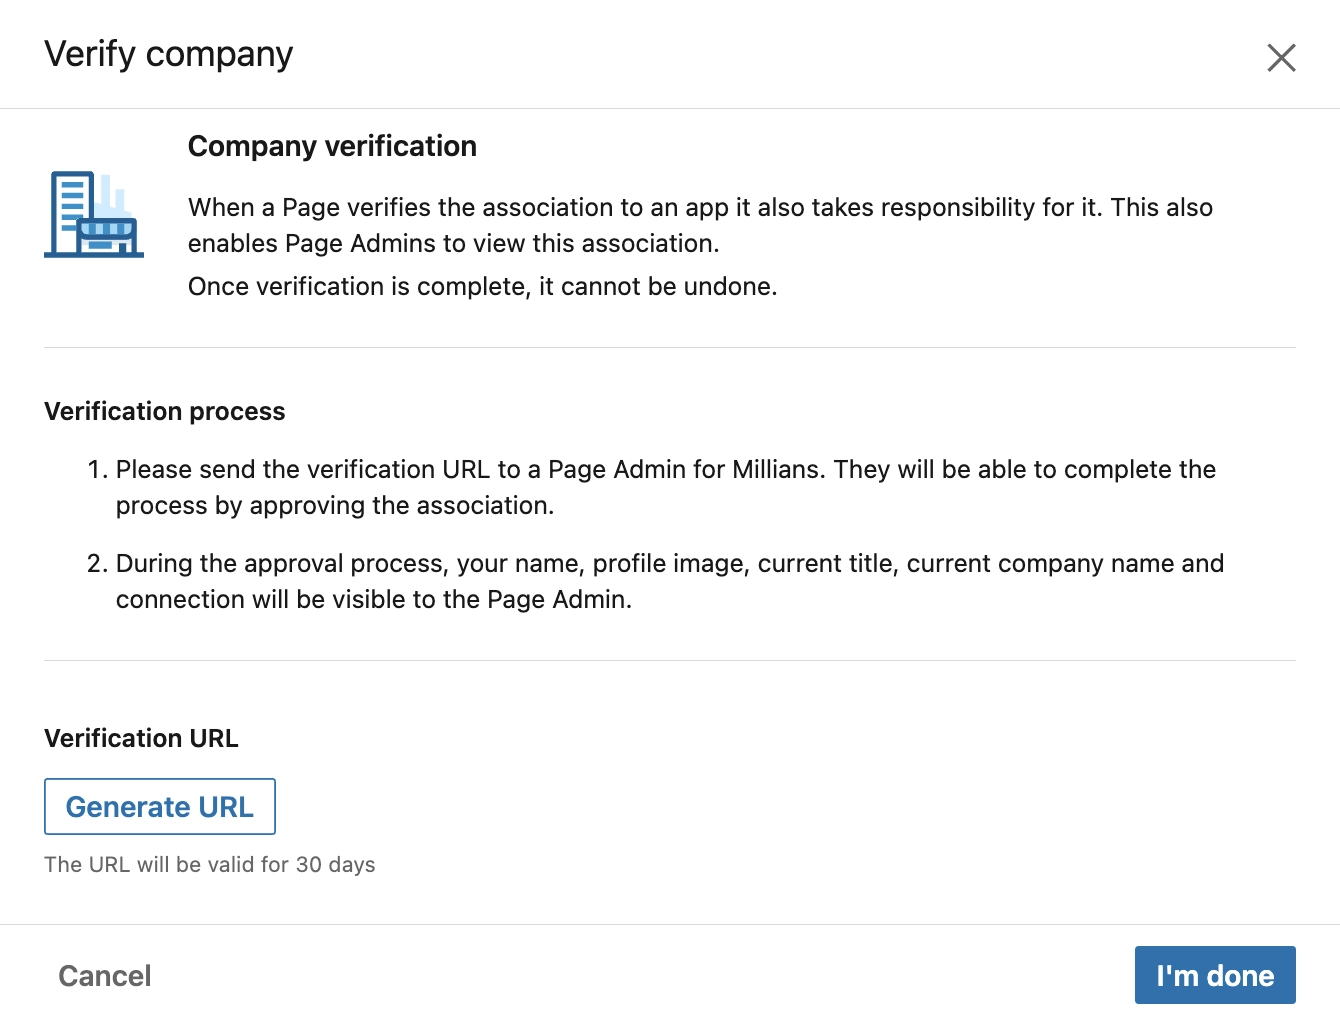
Task: Click the I'm done button
Action: click(x=1215, y=975)
